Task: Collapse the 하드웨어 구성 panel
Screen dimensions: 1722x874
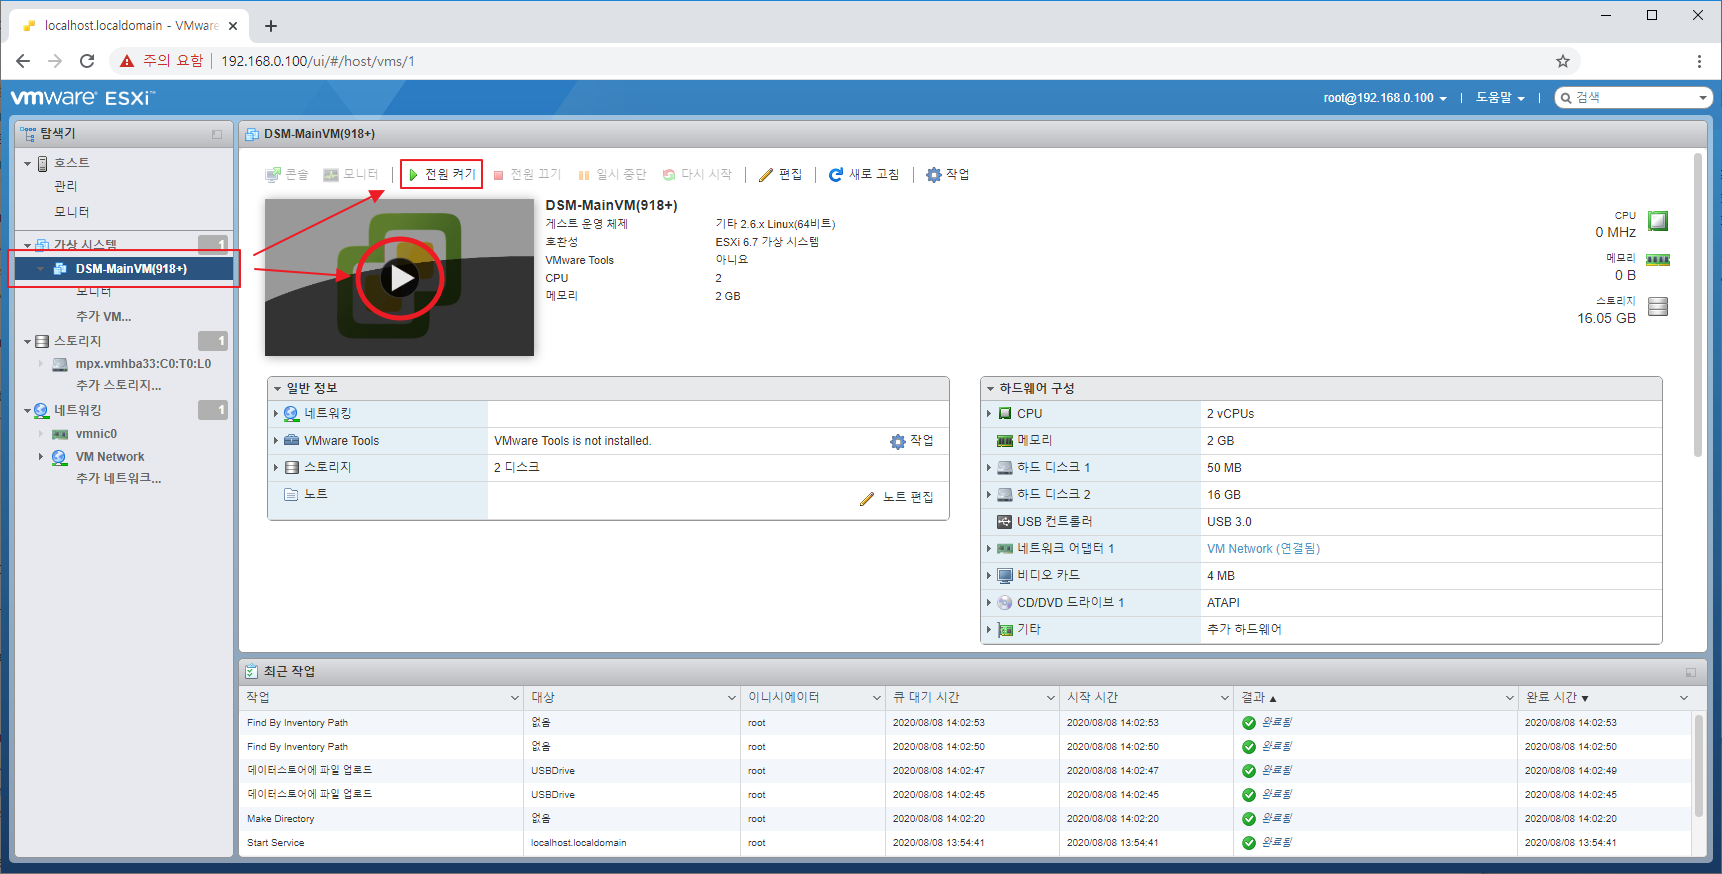Action: tap(991, 388)
